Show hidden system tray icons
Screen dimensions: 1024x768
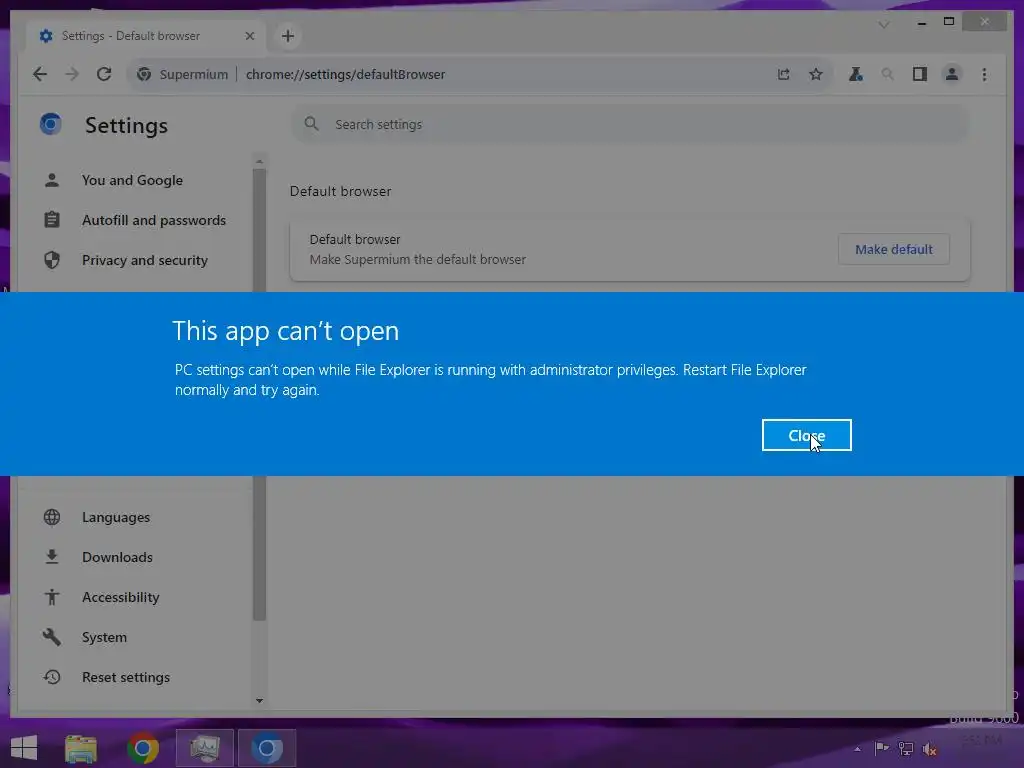pyautogui.click(x=857, y=749)
